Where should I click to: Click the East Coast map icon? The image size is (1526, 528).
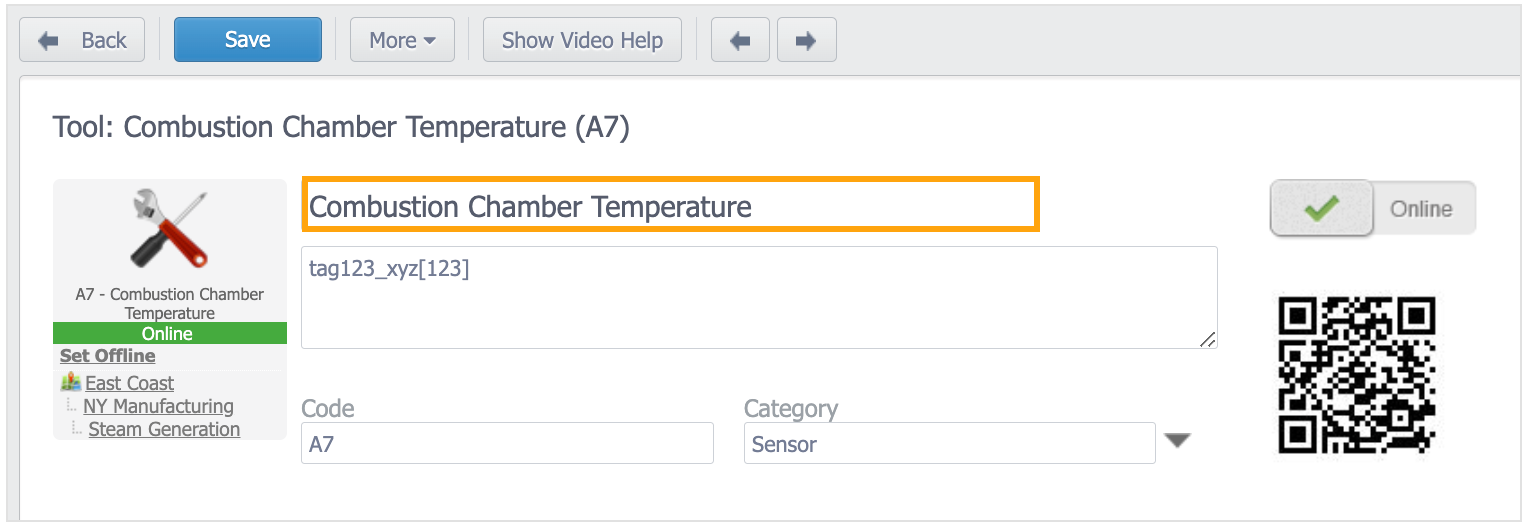(70, 382)
